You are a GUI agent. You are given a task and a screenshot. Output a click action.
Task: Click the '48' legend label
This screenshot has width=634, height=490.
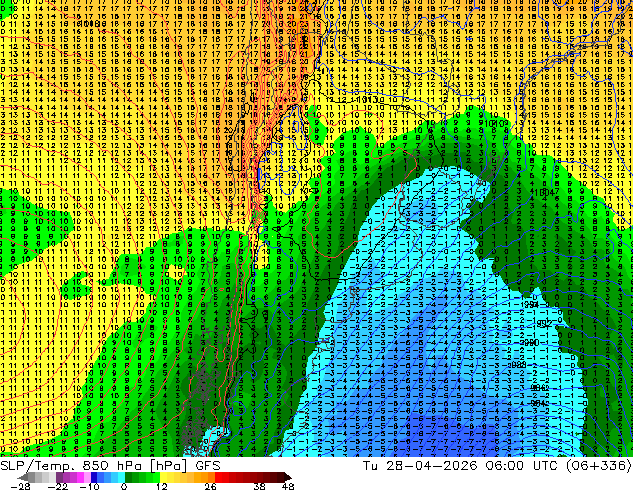[288, 486]
